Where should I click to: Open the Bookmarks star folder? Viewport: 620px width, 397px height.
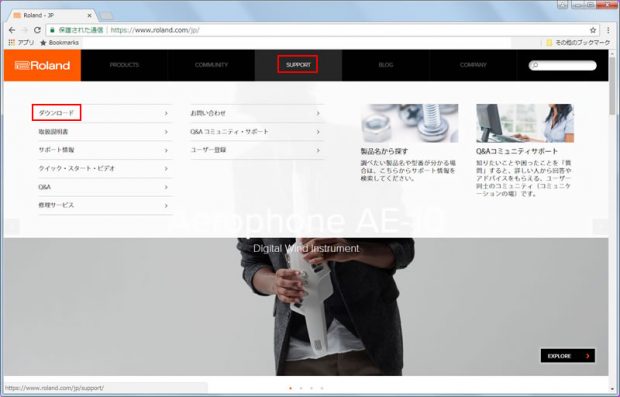click(x=60, y=42)
